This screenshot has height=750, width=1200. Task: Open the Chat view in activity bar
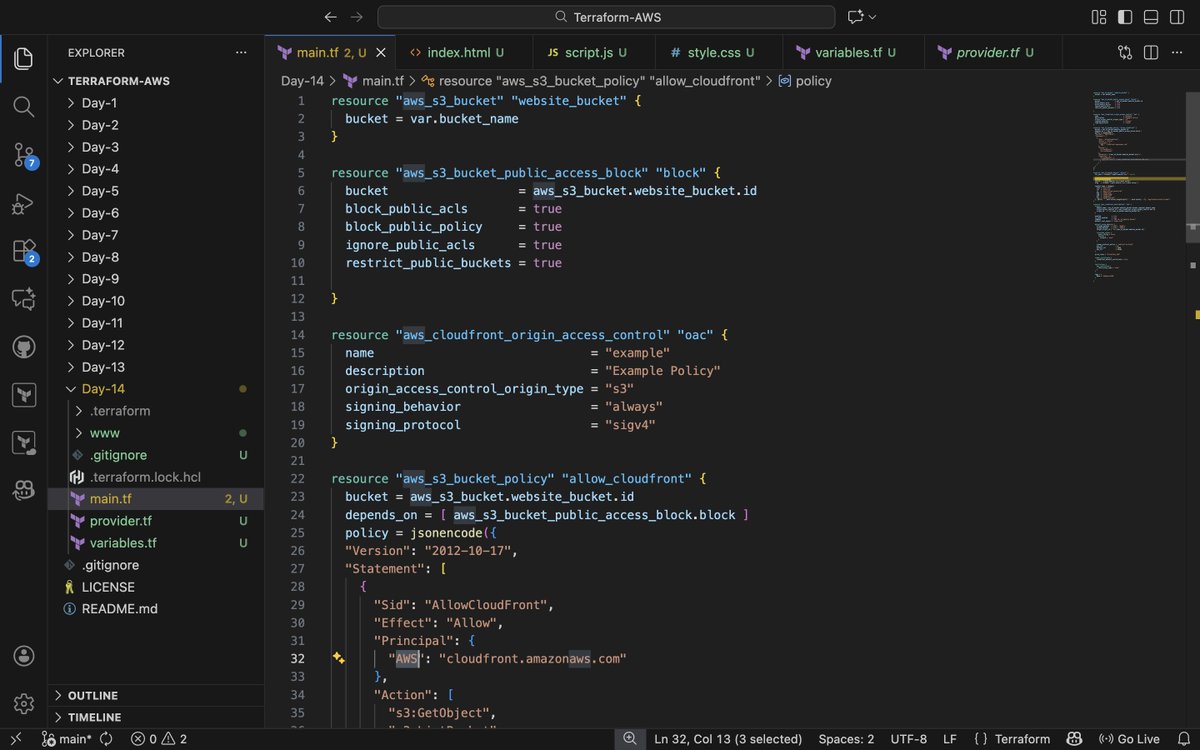coord(23,299)
